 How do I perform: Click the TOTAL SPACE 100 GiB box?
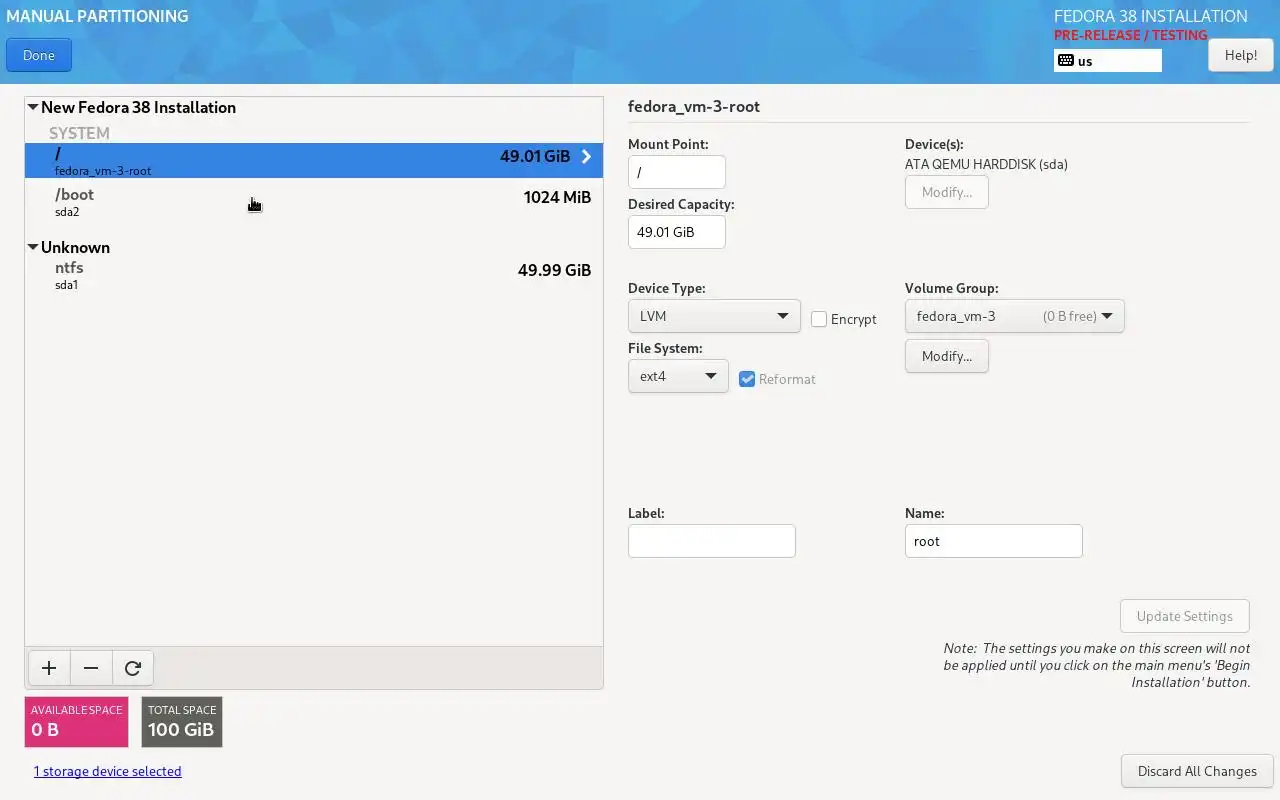click(x=182, y=722)
